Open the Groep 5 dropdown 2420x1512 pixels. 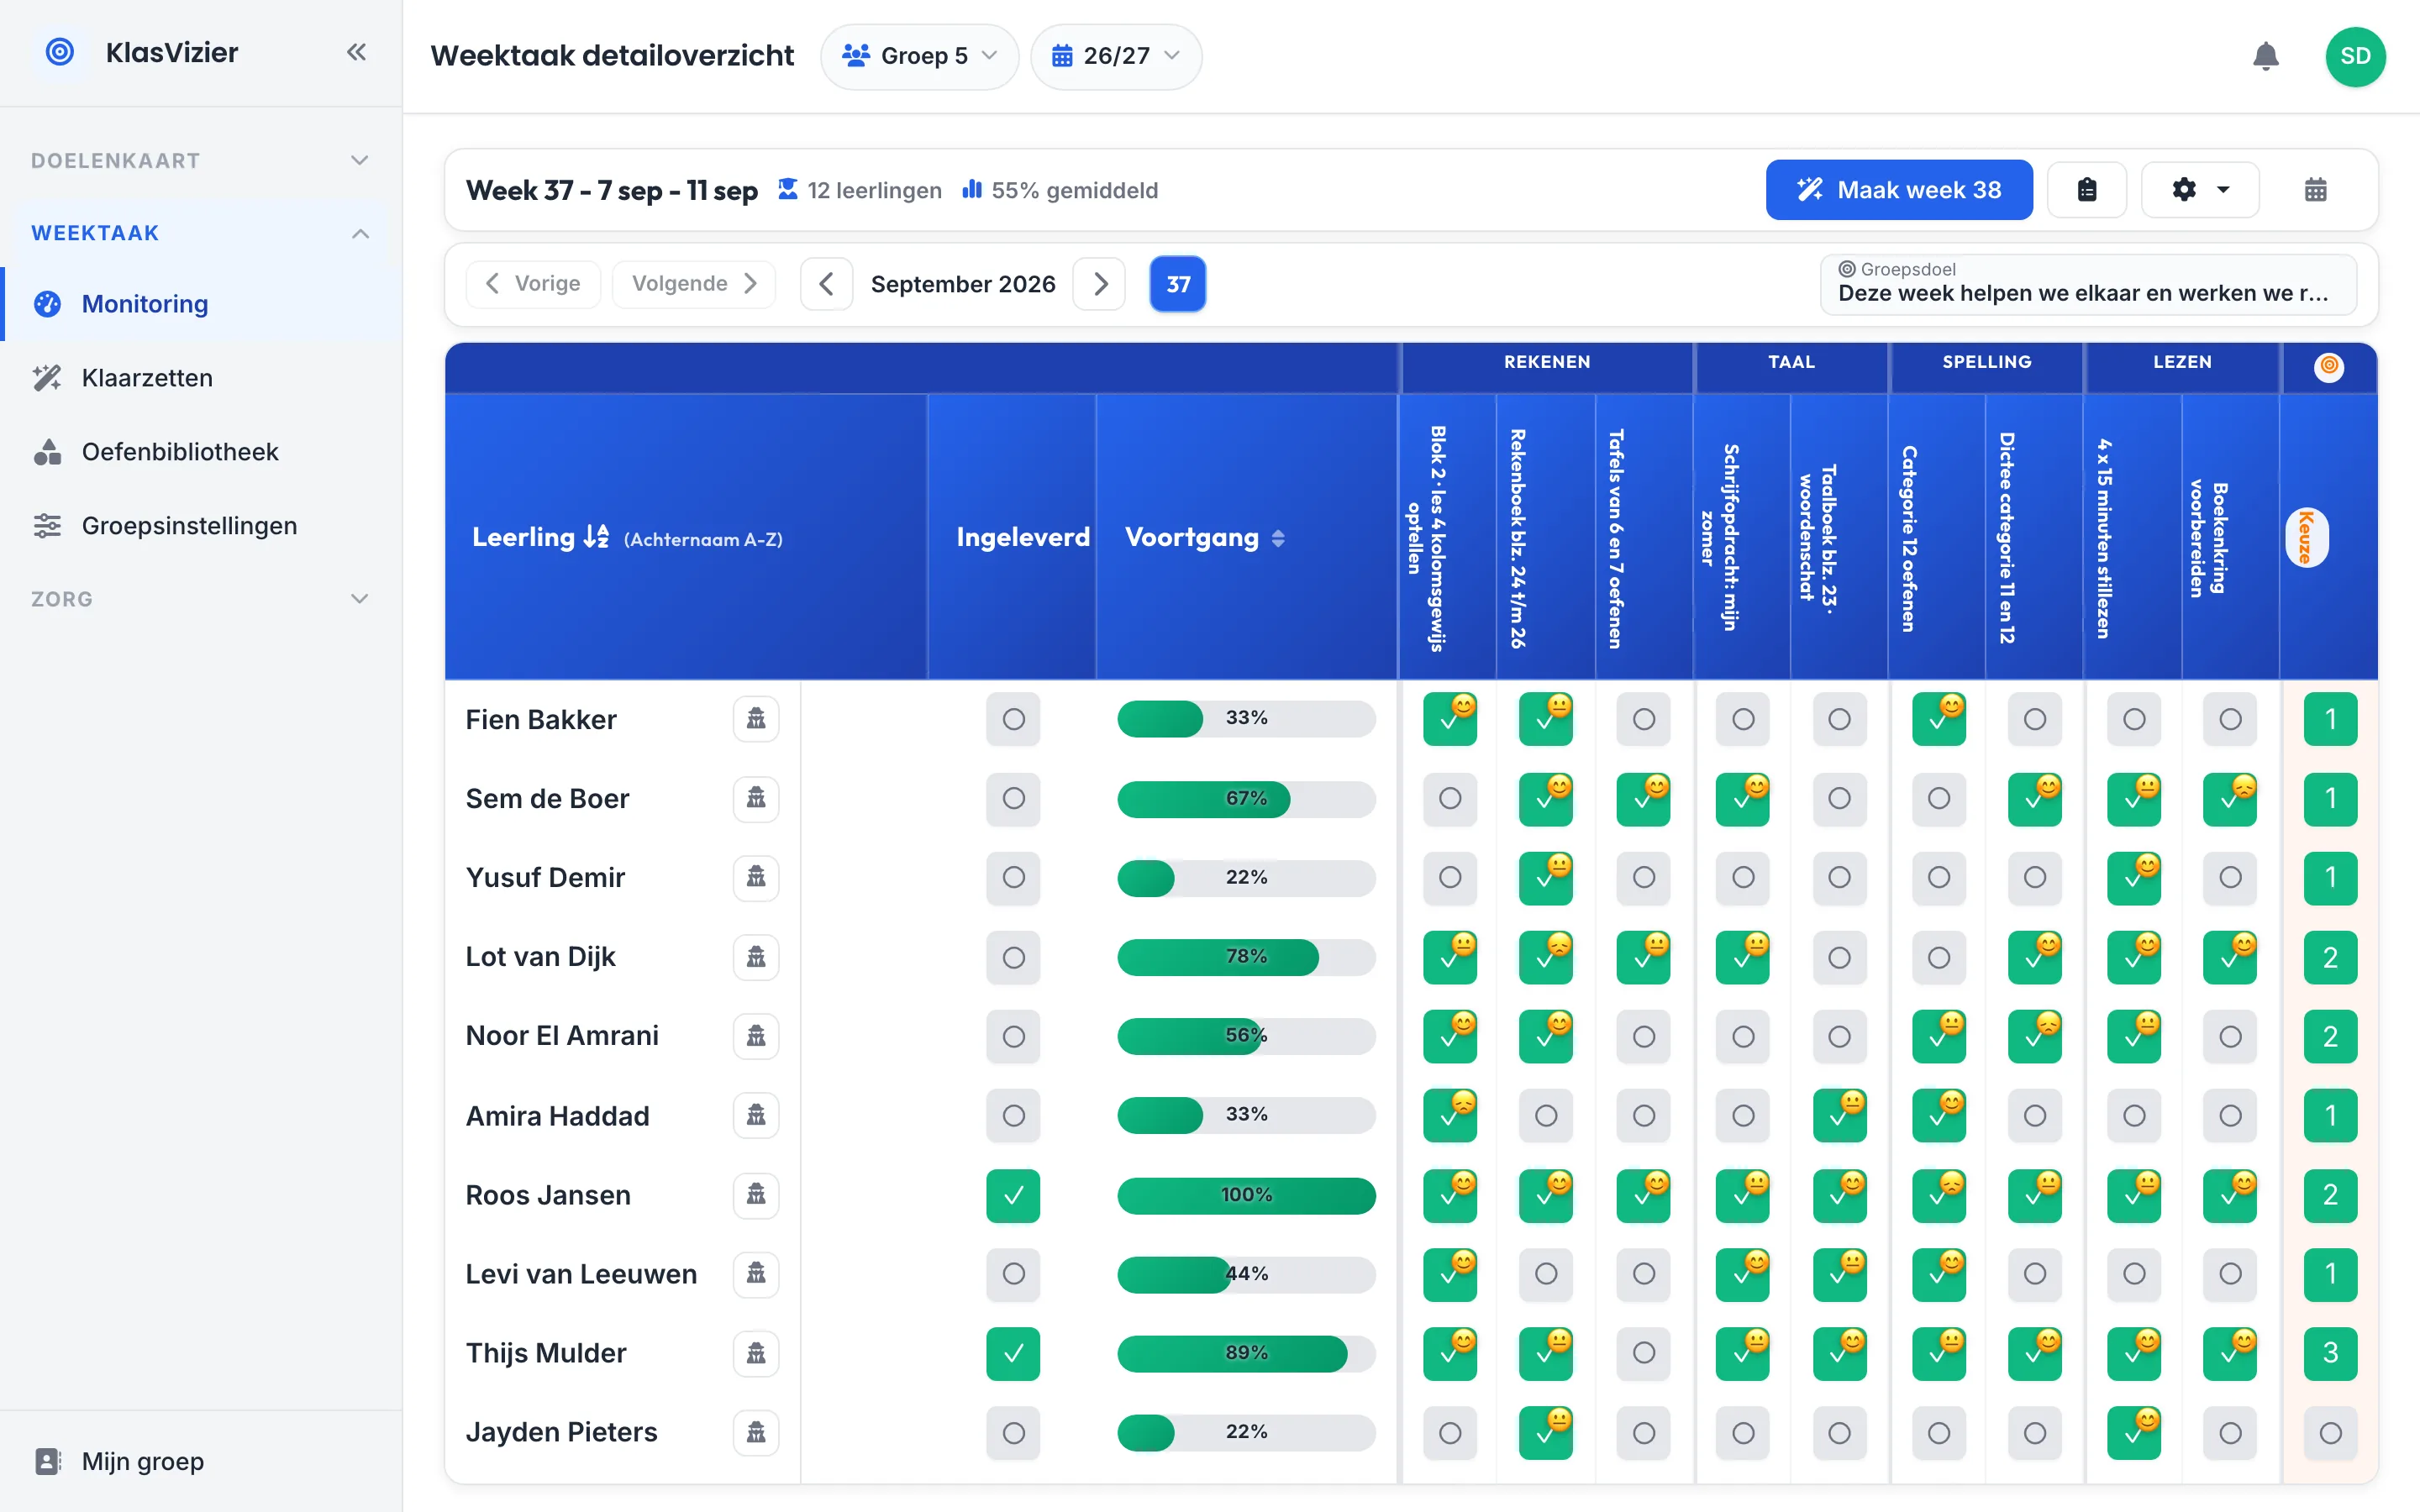(919, 56)
